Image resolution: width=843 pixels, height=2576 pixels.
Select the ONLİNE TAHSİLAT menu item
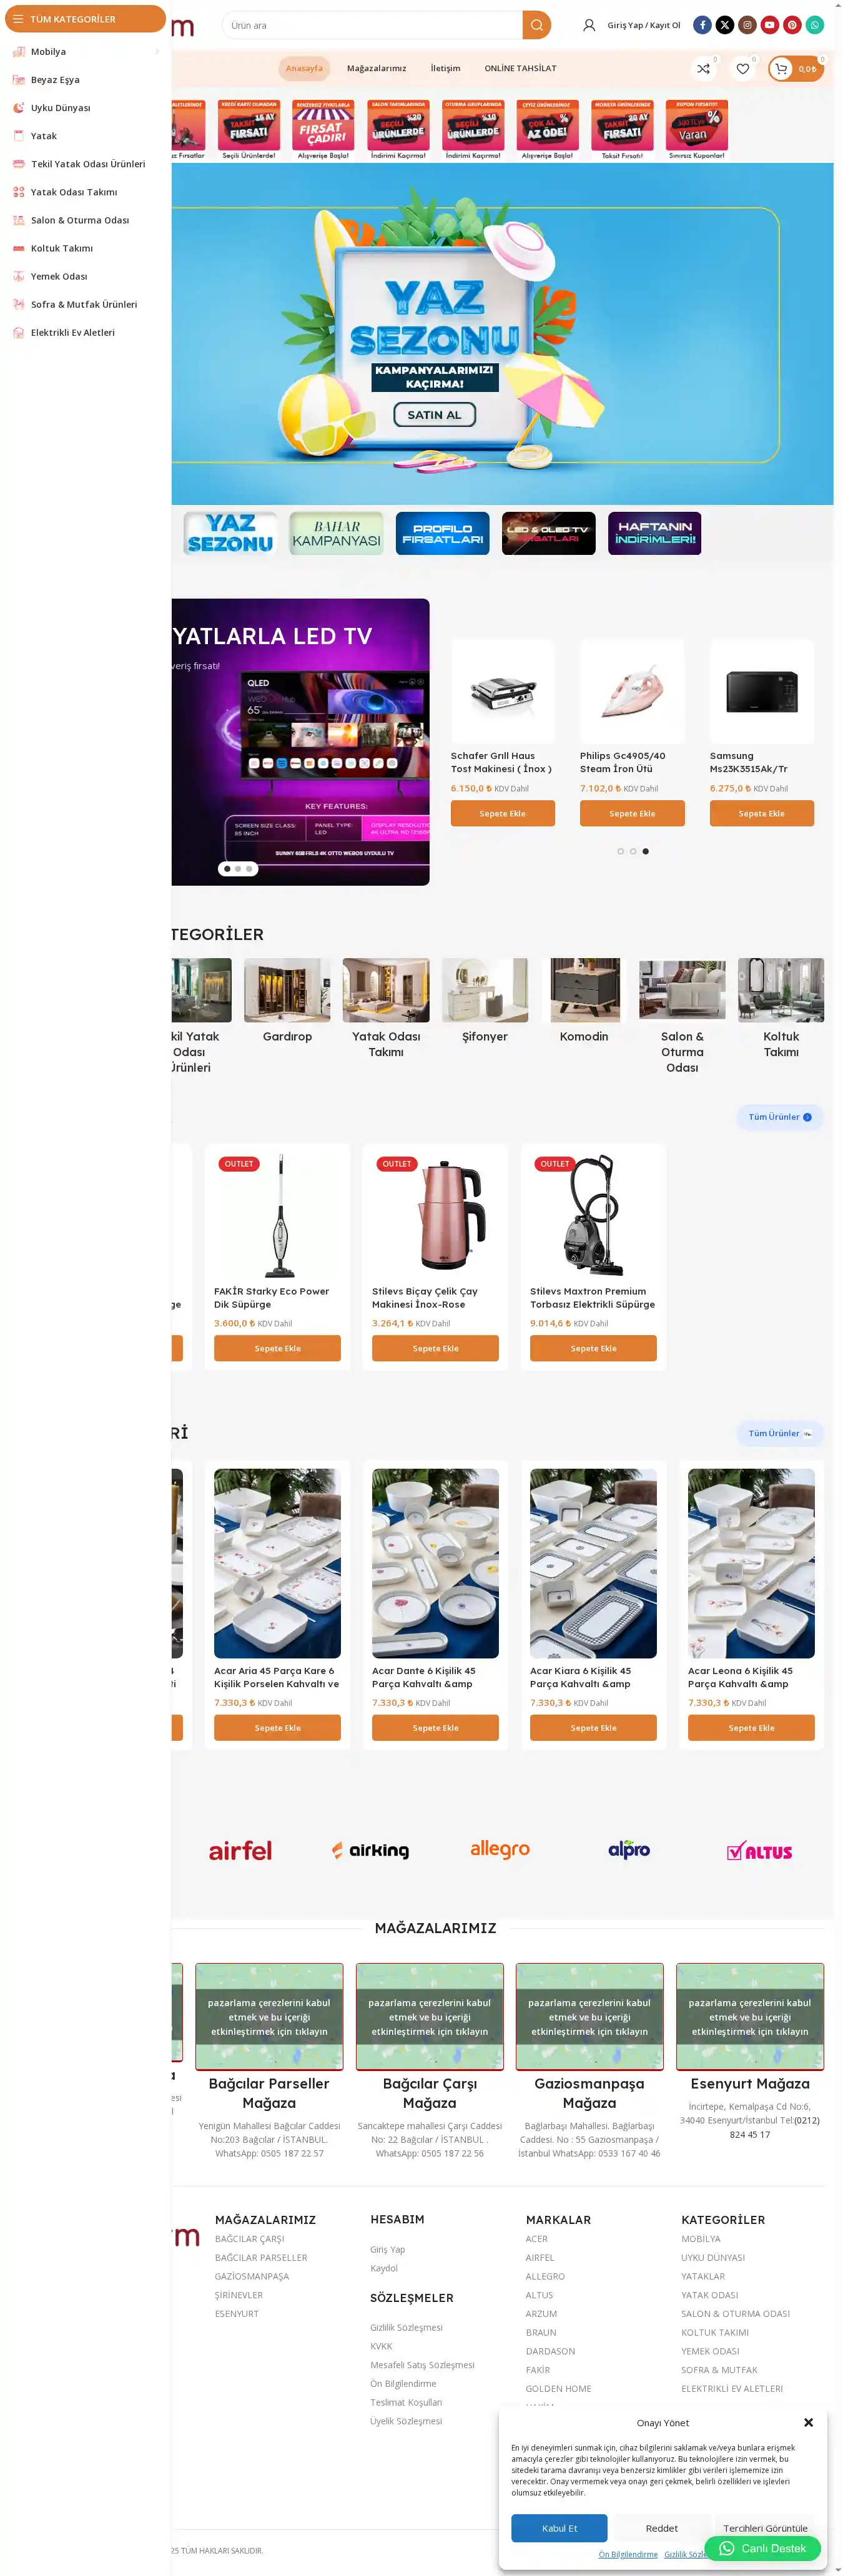(x=520, y=69)
